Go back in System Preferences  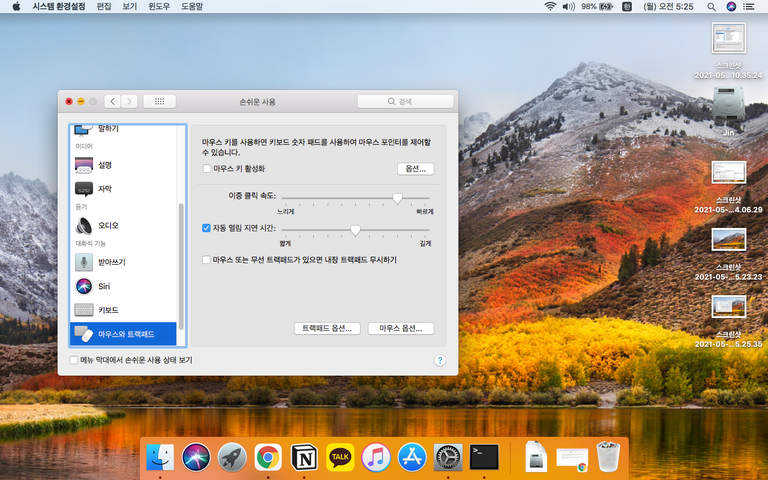coord(112,101)
